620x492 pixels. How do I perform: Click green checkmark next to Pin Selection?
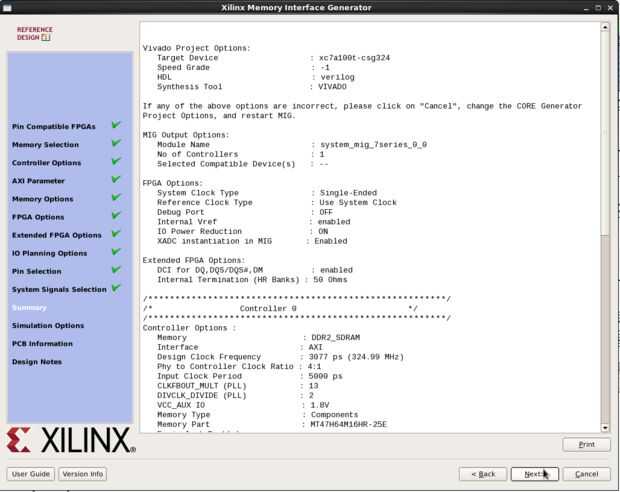coord(116,270)
